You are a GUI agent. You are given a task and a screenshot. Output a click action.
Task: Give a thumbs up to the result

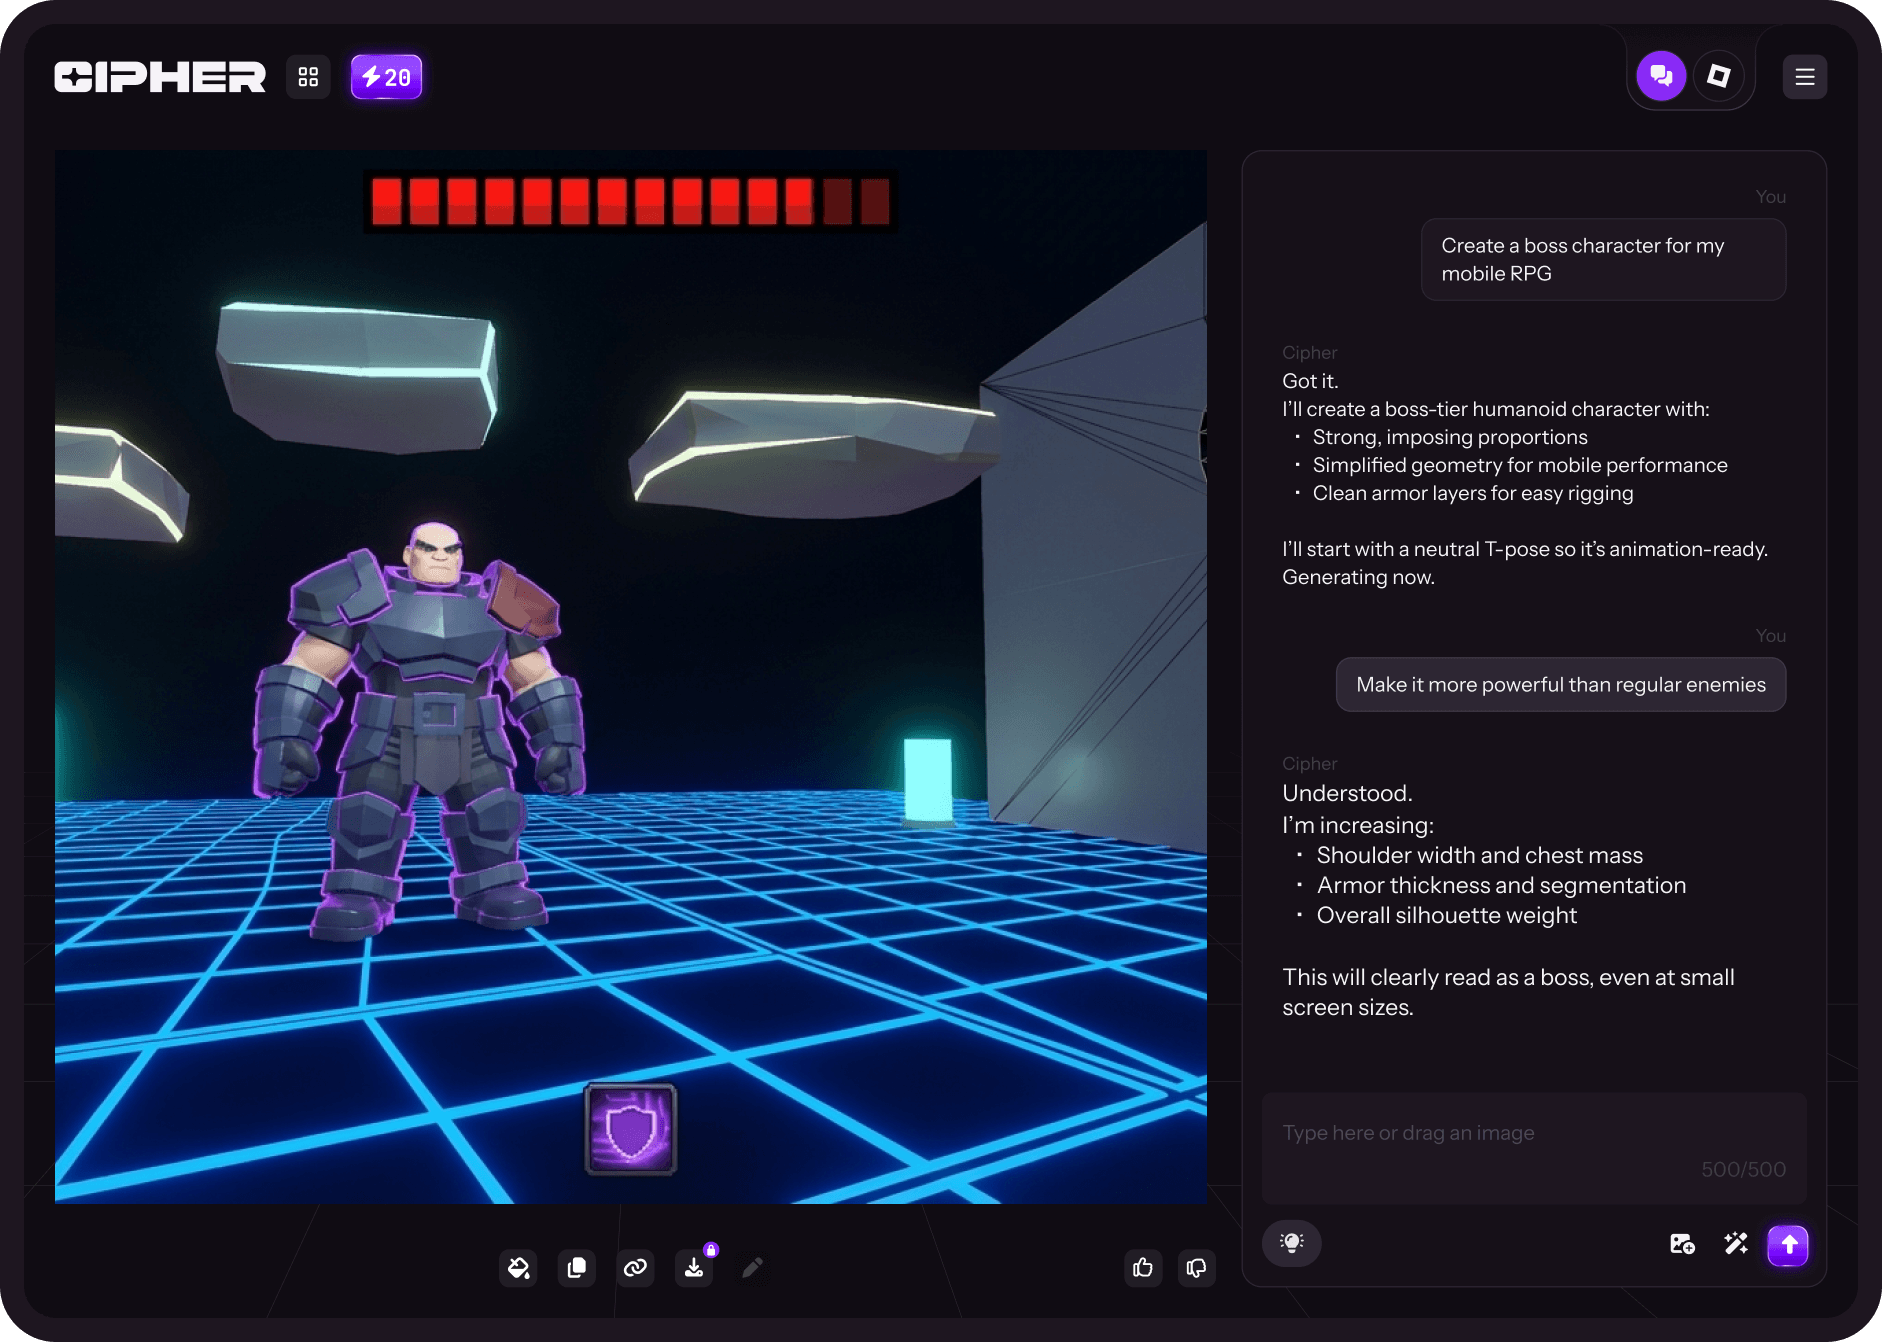click(x=1143, y=1268)
